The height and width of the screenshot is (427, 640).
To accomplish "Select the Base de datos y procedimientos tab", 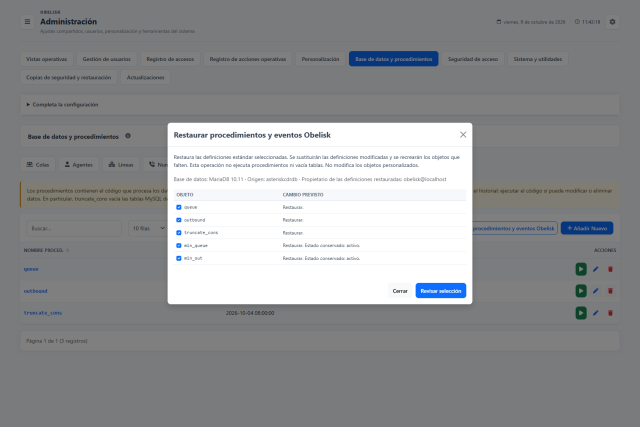I will click(x=393, y=59).
